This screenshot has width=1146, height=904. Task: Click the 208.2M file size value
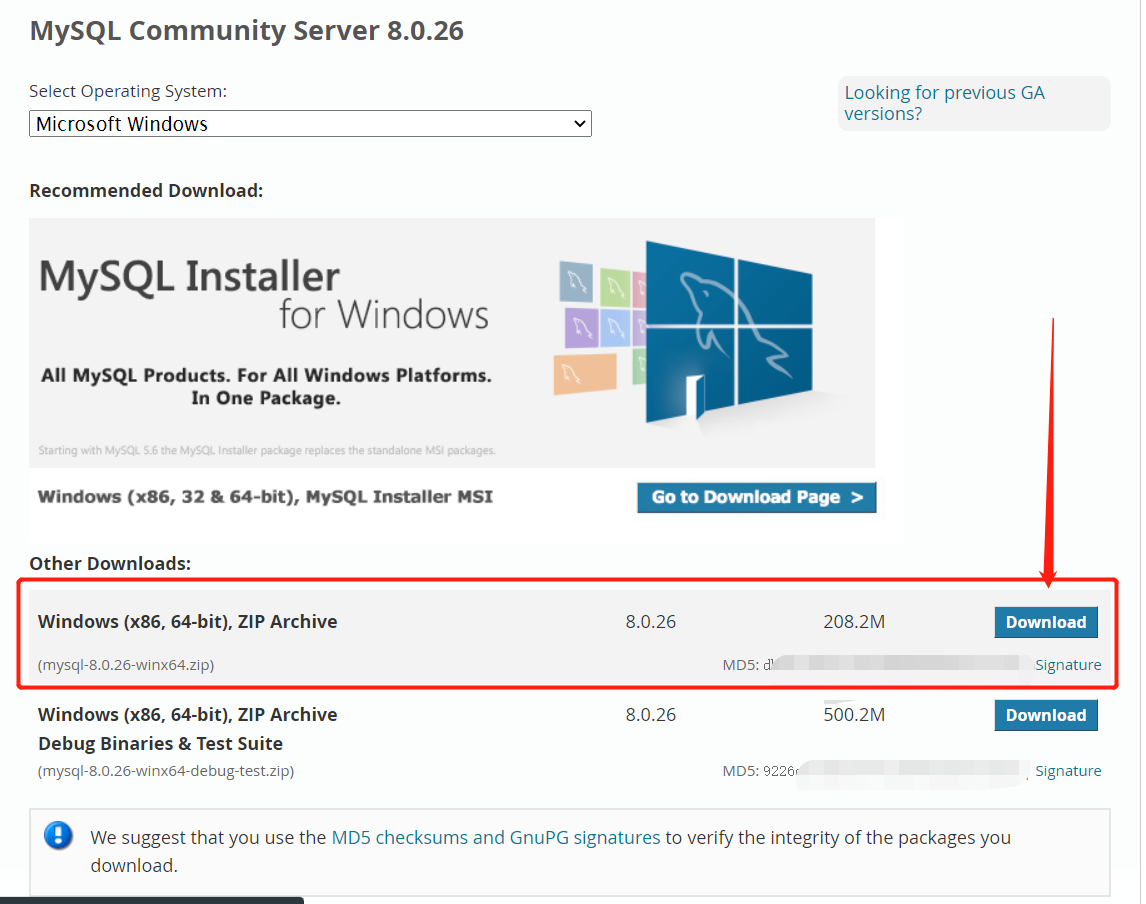(x=854, y=622)
